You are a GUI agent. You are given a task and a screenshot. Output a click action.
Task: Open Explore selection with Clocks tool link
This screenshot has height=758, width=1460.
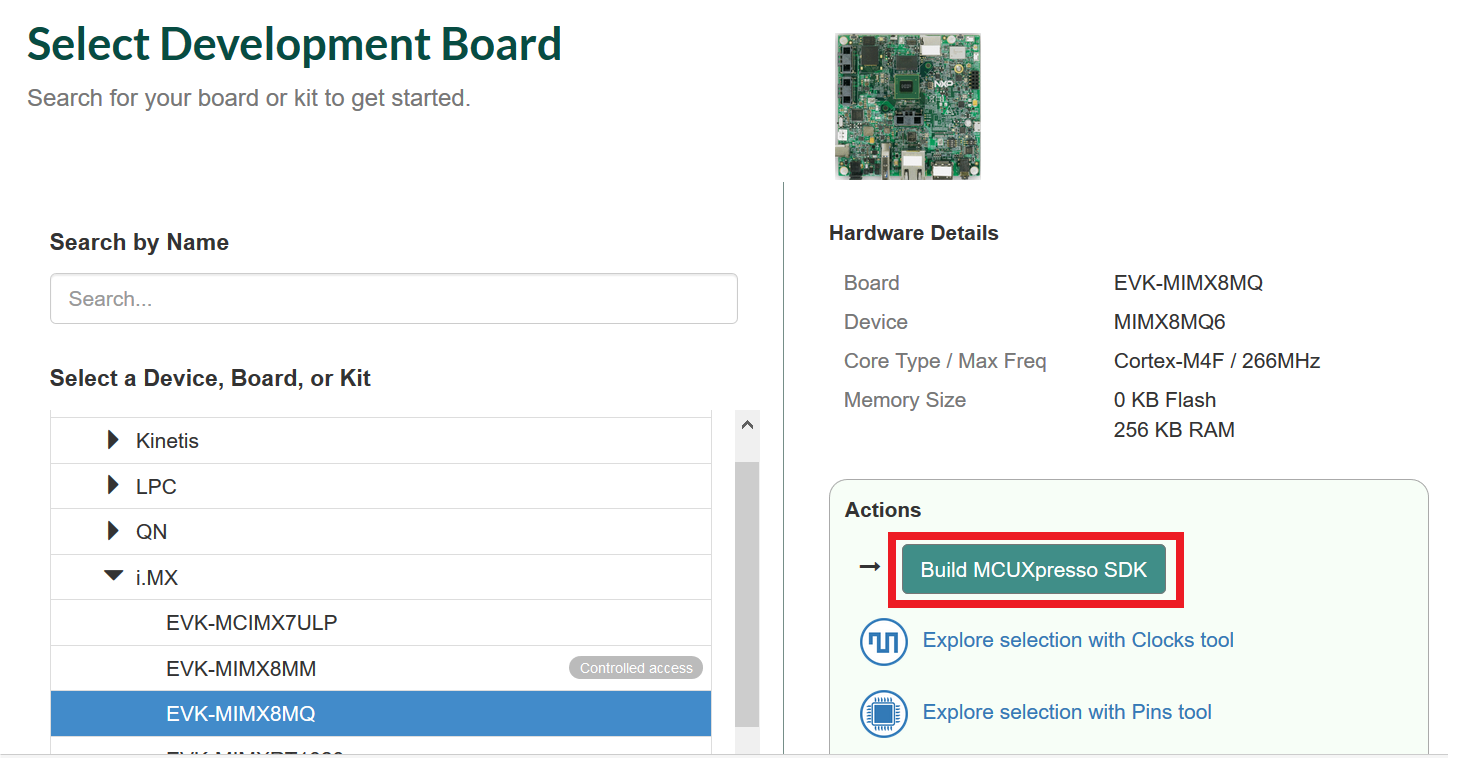click(1078, 640)
